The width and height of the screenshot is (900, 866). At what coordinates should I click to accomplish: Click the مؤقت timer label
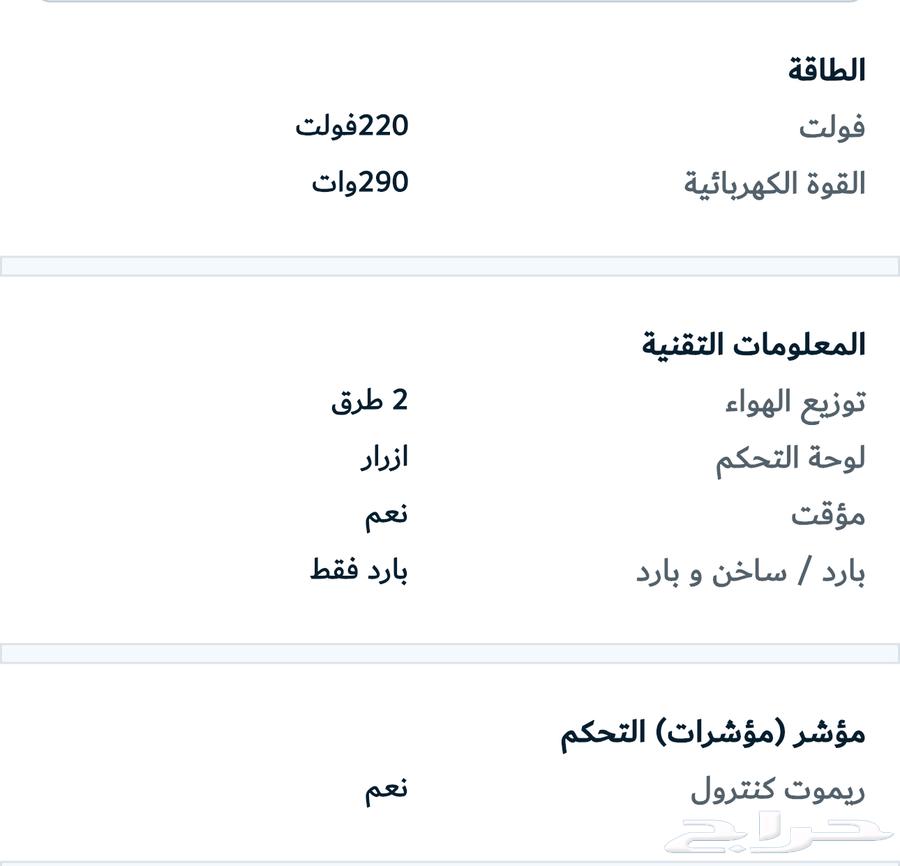(828, 515)
